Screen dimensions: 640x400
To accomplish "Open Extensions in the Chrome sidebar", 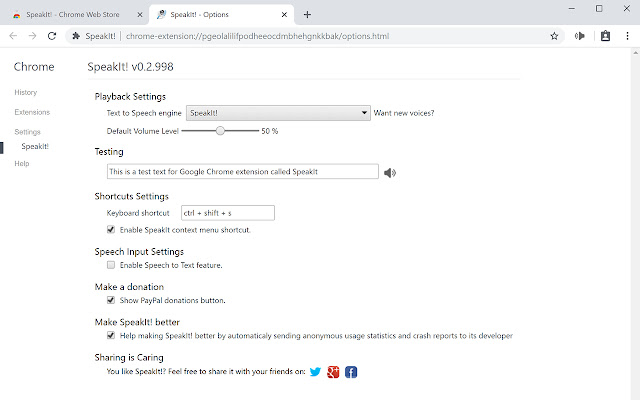I will [x=32, y=112].
